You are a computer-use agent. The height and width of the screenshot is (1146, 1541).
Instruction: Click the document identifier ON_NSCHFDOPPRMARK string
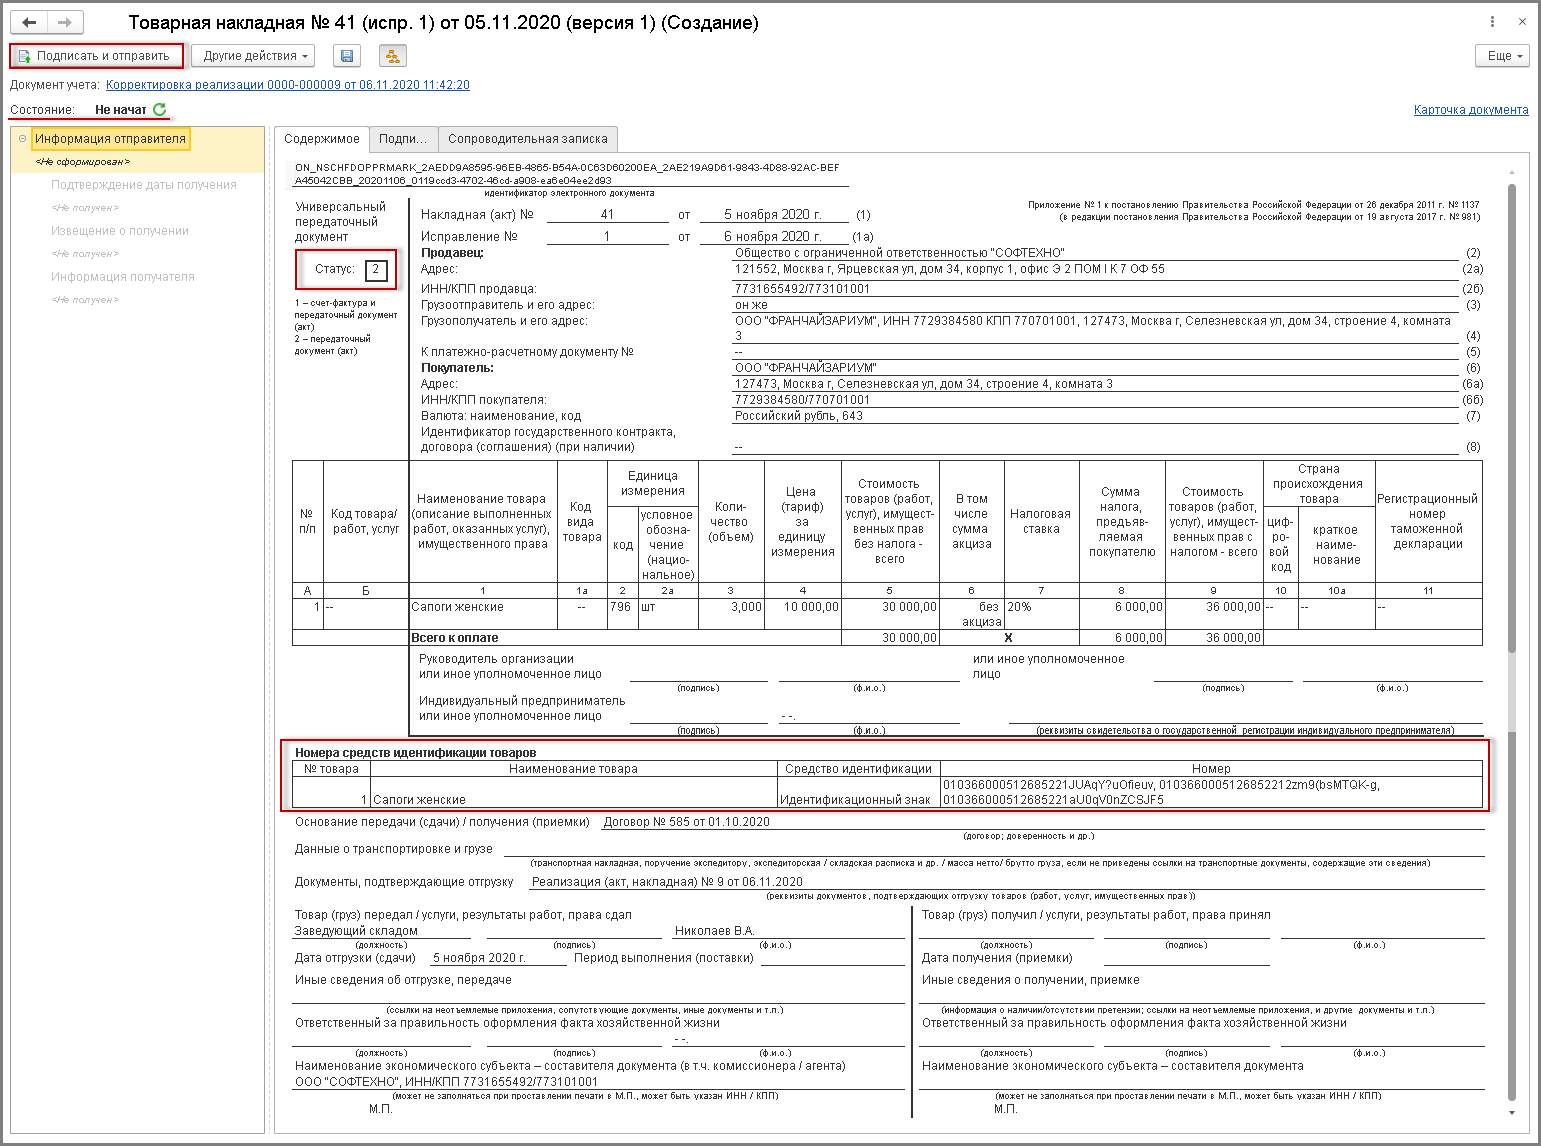(x=567, y=174)
